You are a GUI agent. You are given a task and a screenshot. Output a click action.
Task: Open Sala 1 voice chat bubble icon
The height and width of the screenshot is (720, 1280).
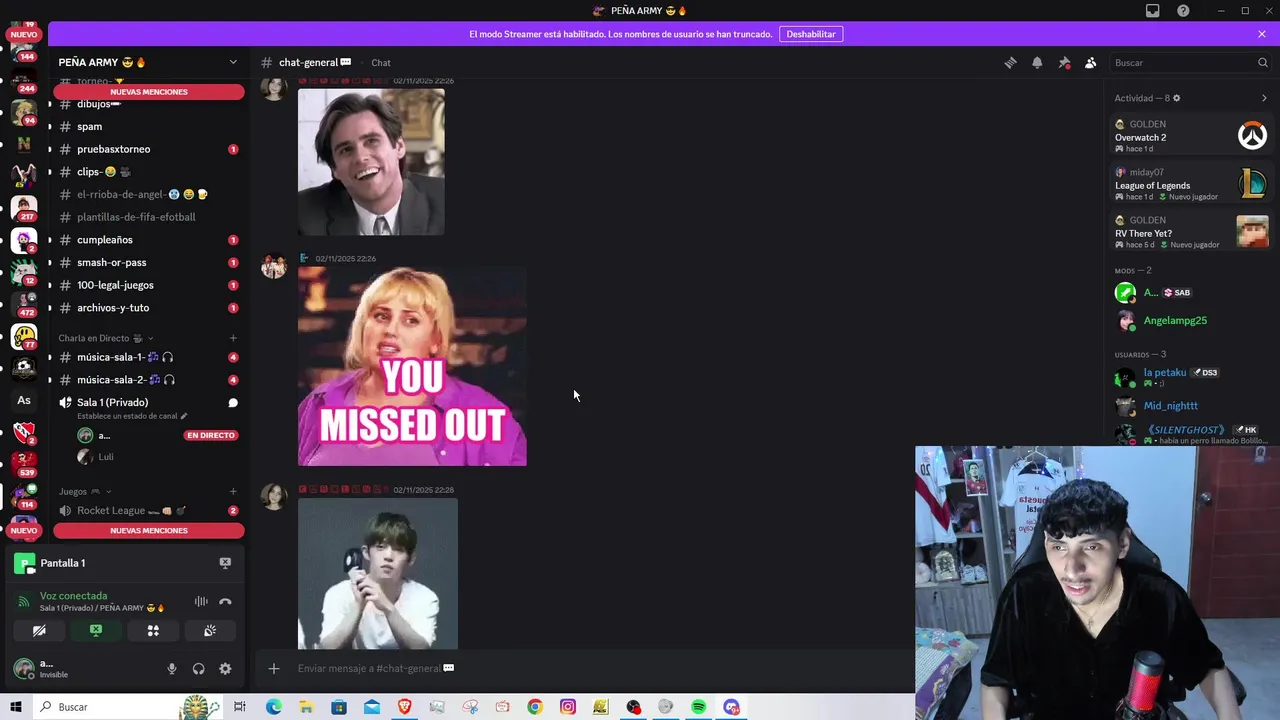tap(233, 403)
